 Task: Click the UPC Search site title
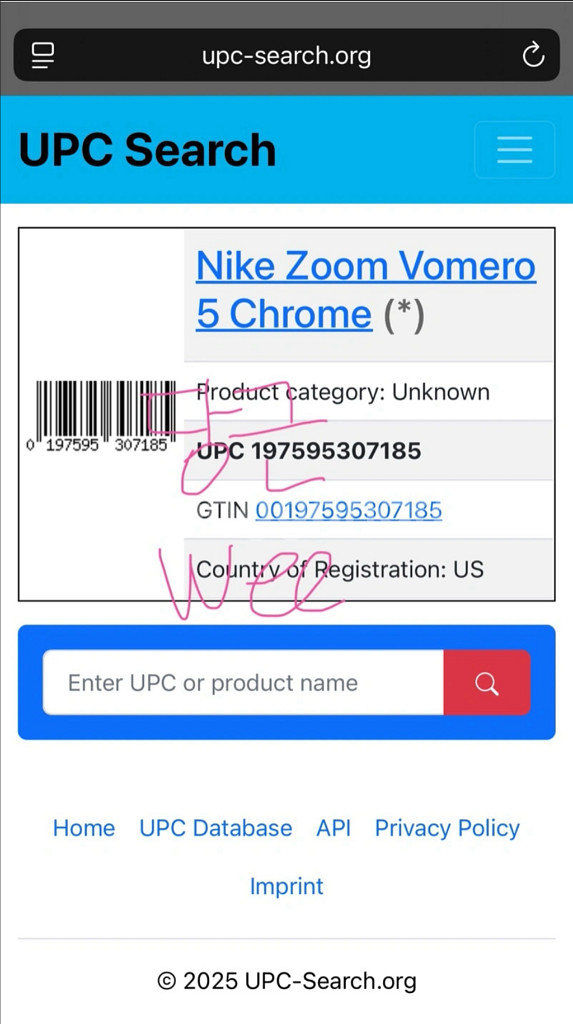click(x=148, y=150)
